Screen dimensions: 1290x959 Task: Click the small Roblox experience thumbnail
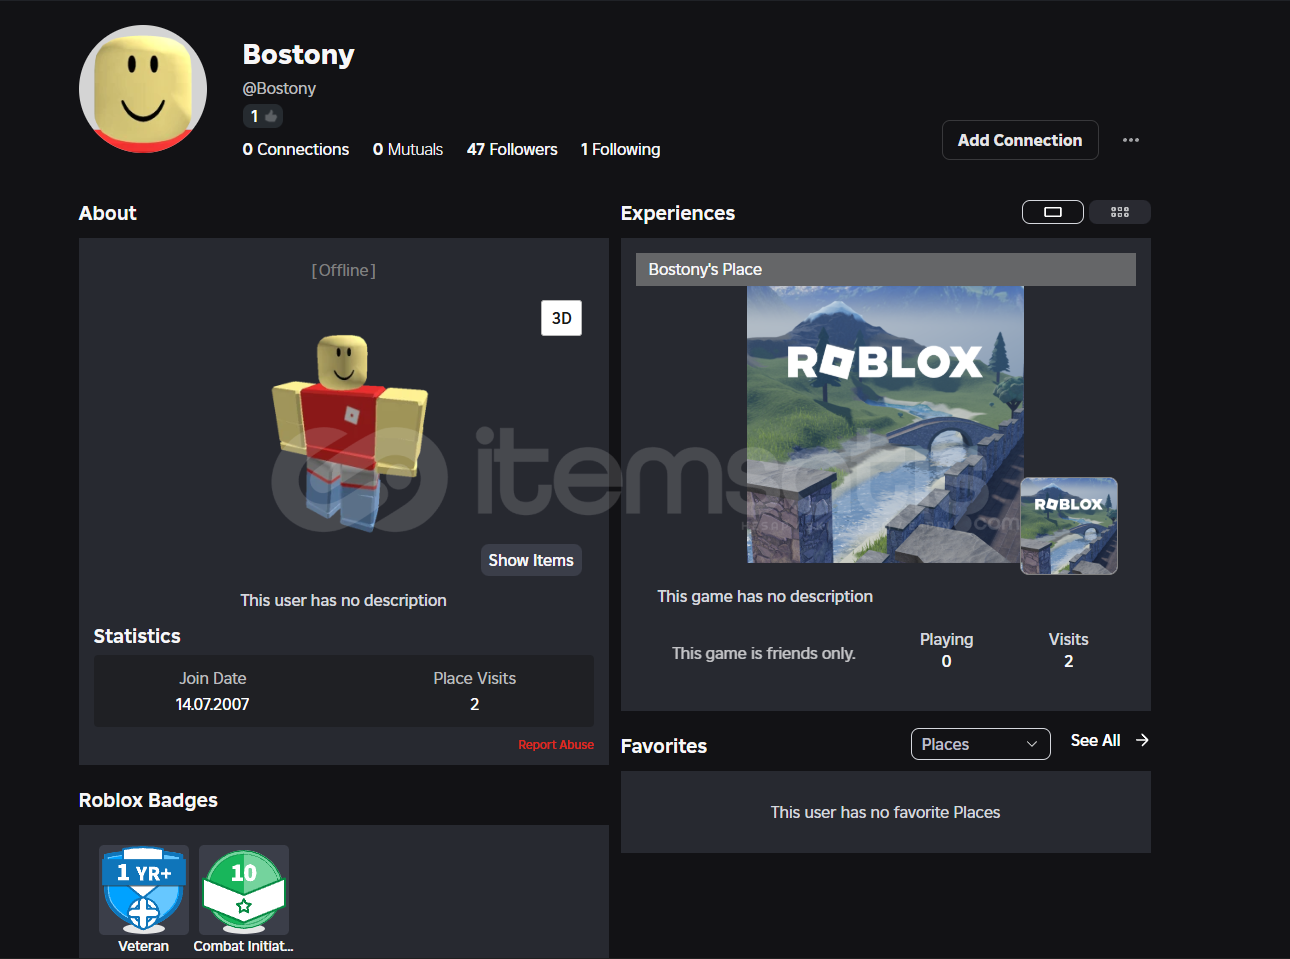point(1069,526)
